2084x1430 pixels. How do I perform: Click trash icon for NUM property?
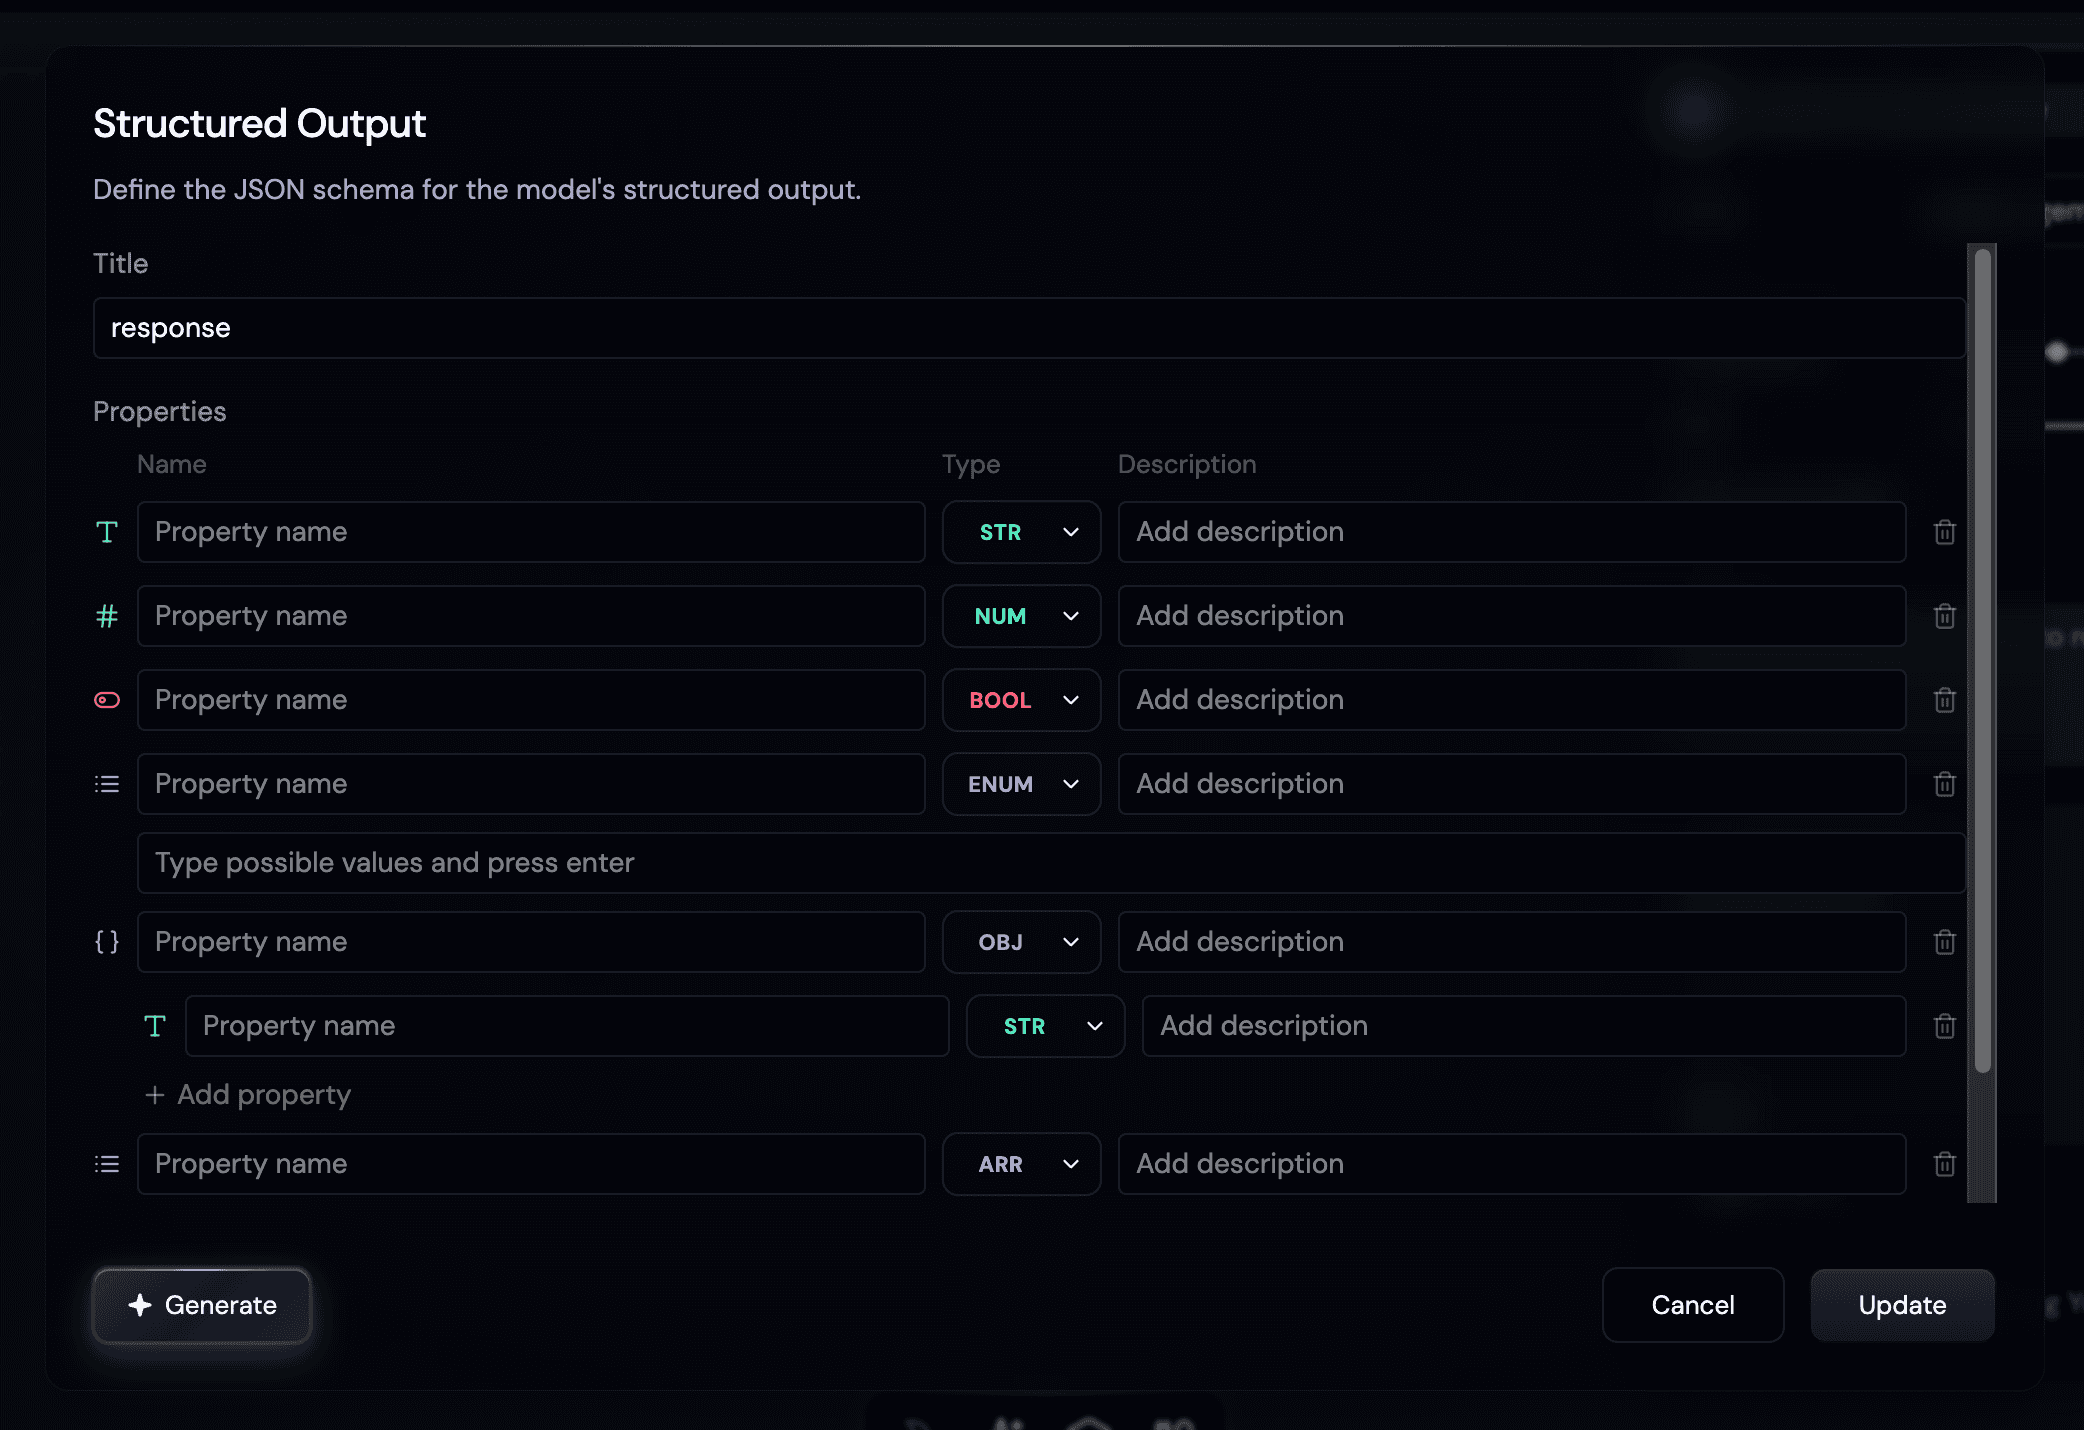coord(1944,616)
